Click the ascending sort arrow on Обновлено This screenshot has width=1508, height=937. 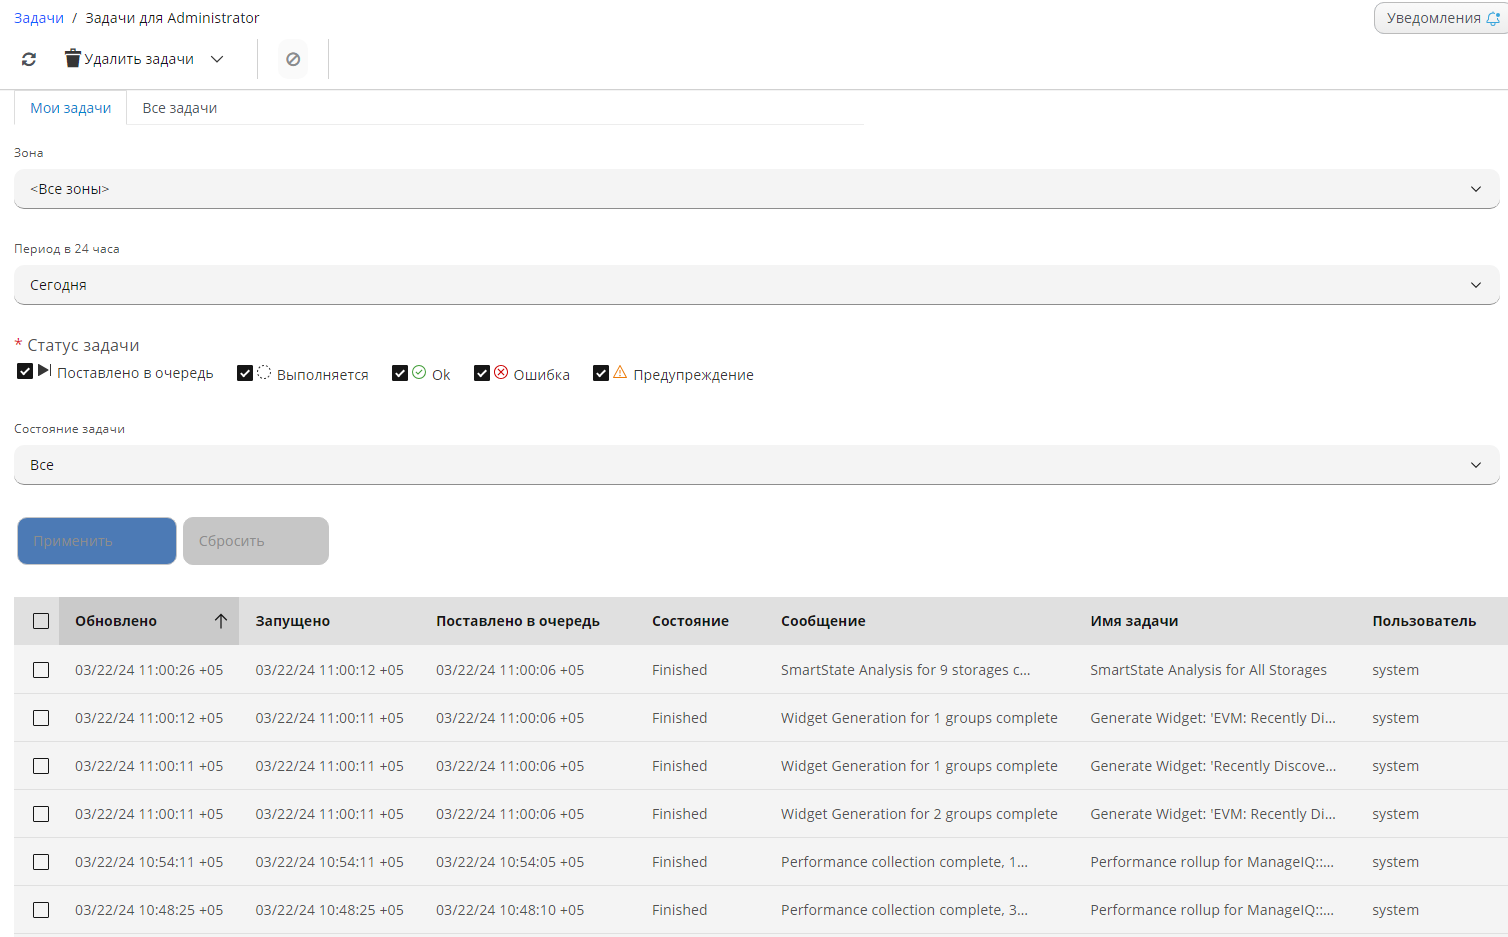pyautogui.click(x=221, y=621)
